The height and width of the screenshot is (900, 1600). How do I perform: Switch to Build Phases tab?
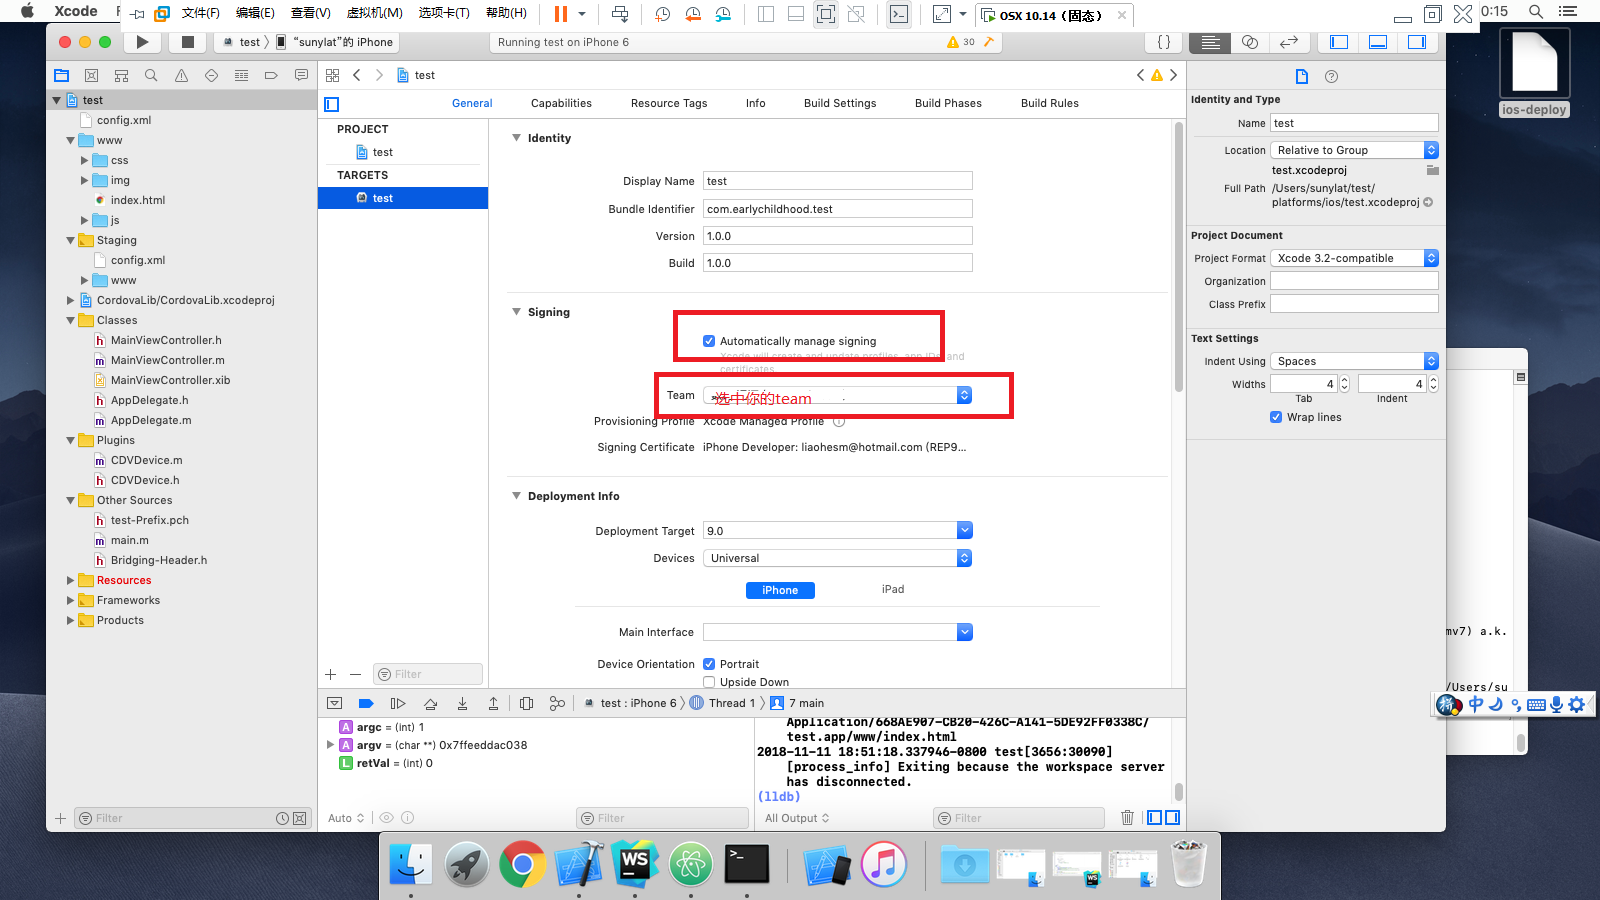pos(948,103)
